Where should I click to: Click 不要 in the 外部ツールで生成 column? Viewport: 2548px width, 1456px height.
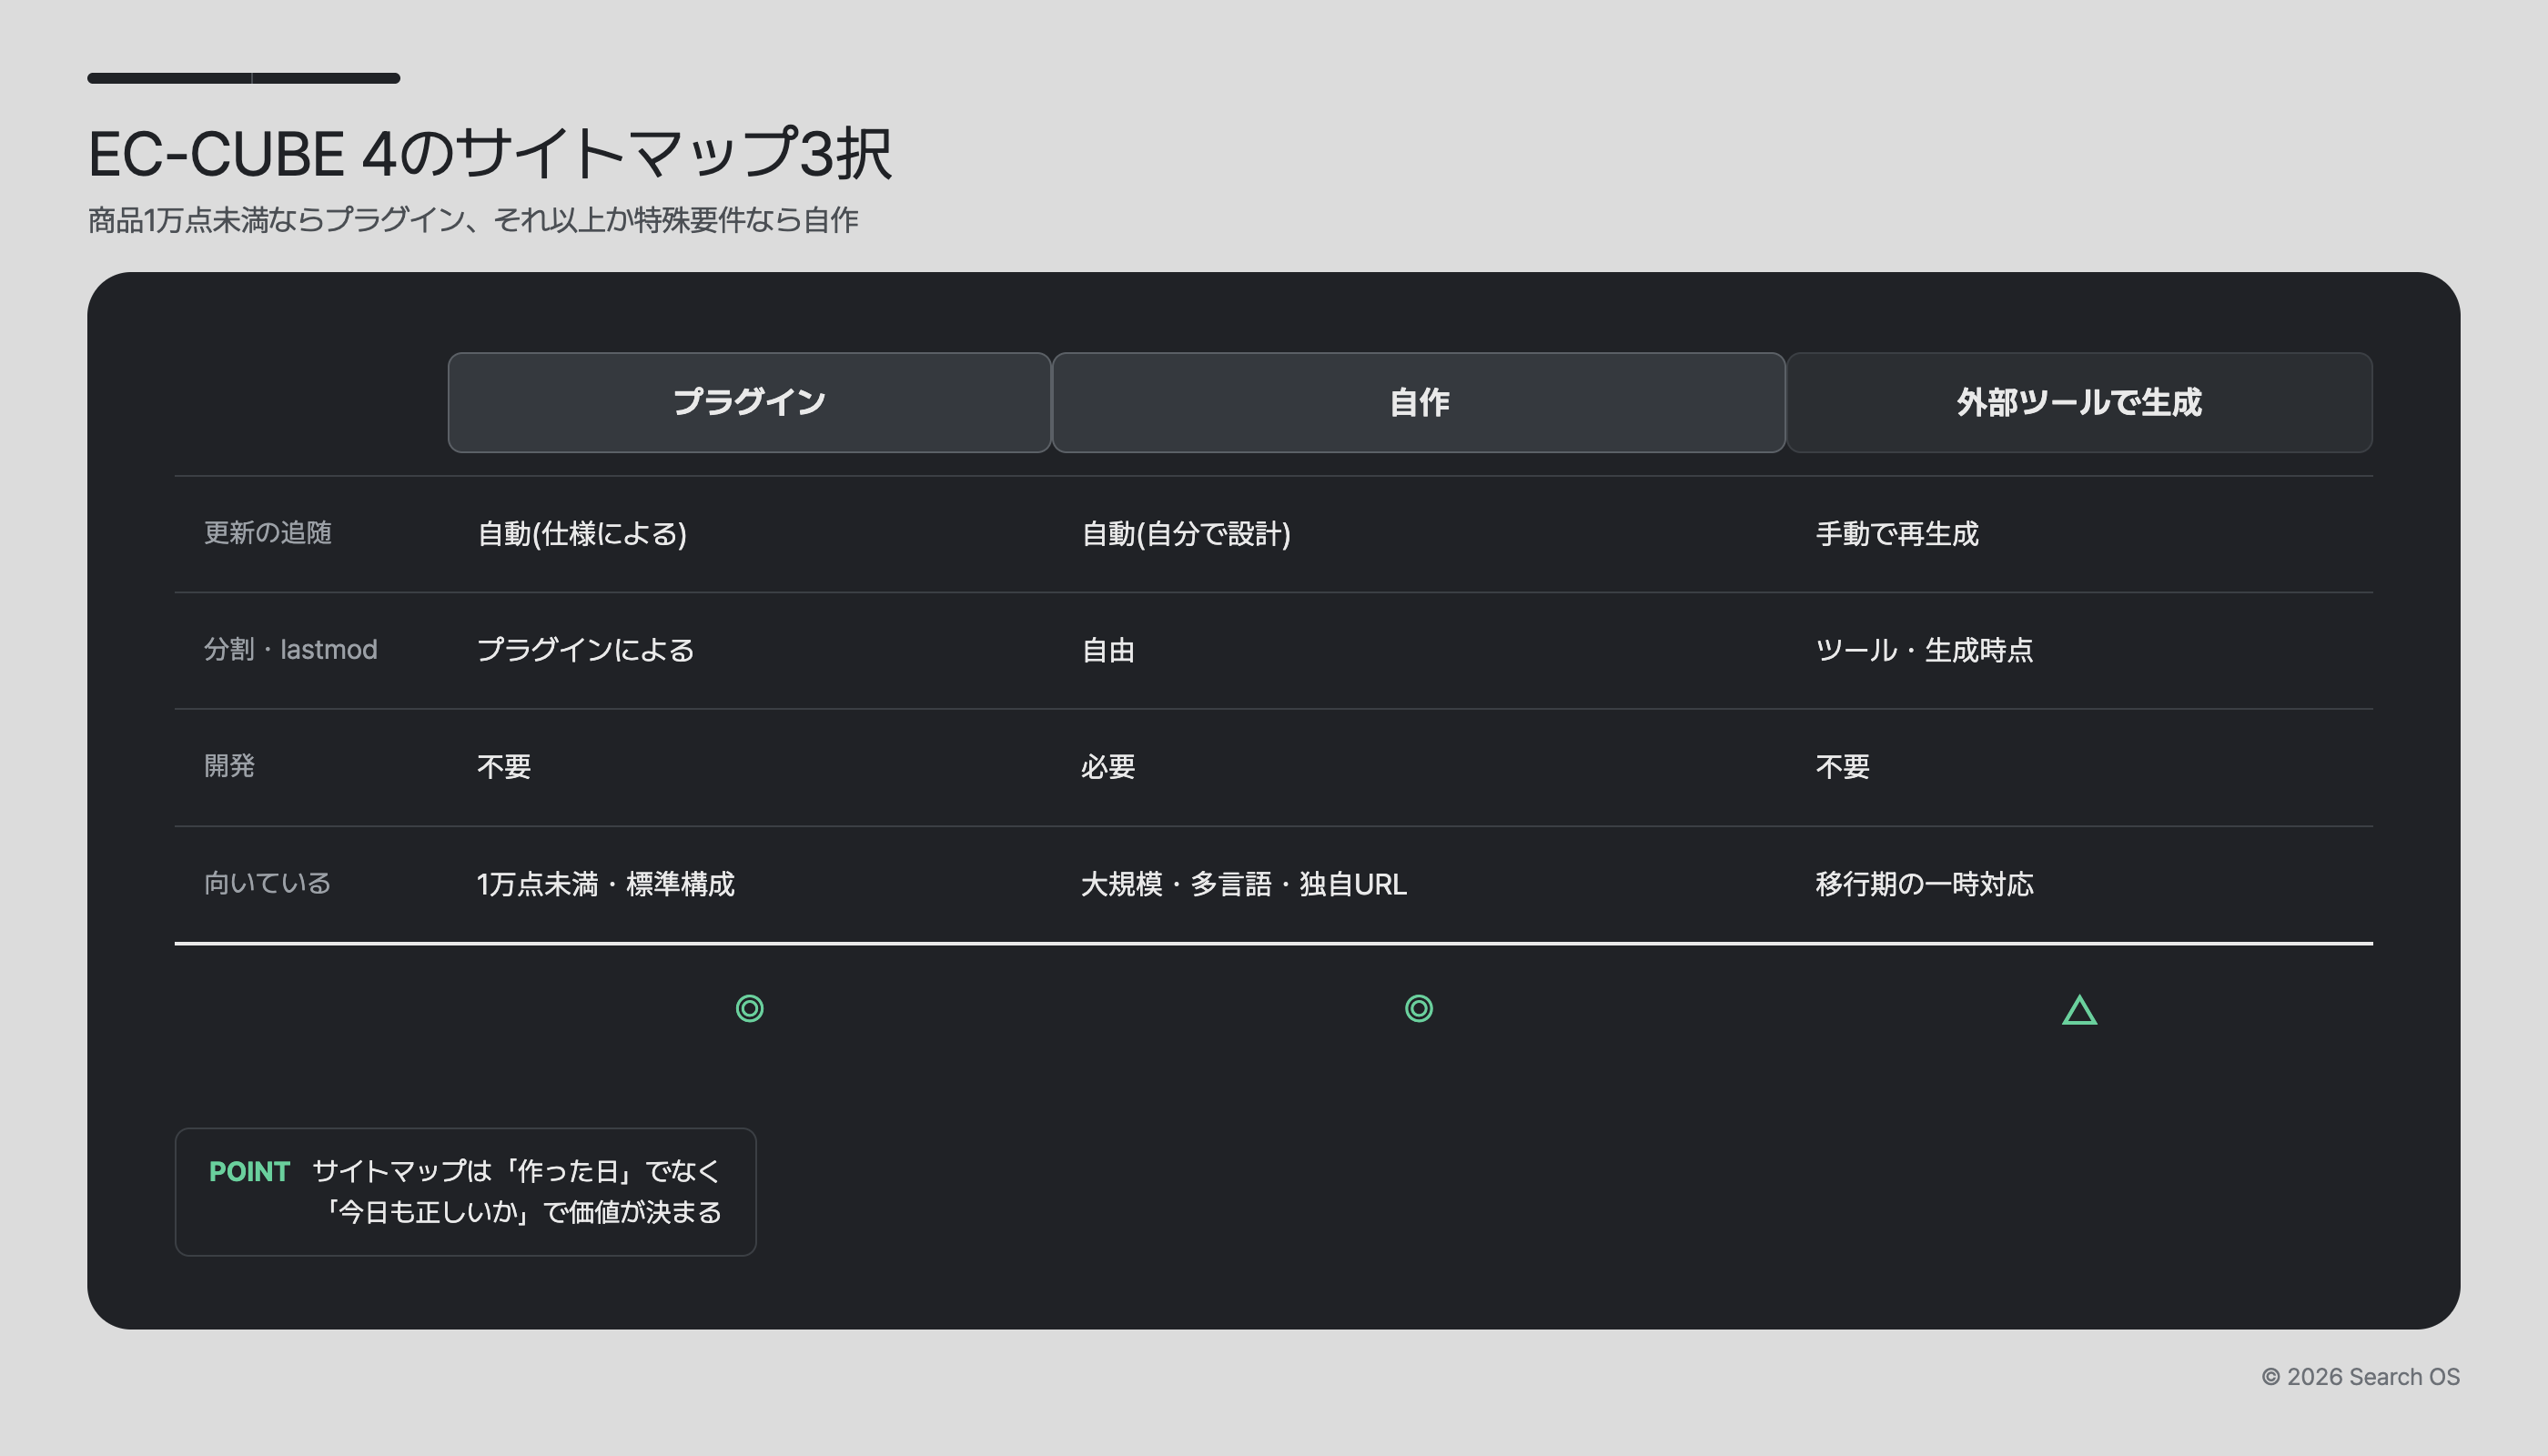(x=1842, y=767)
